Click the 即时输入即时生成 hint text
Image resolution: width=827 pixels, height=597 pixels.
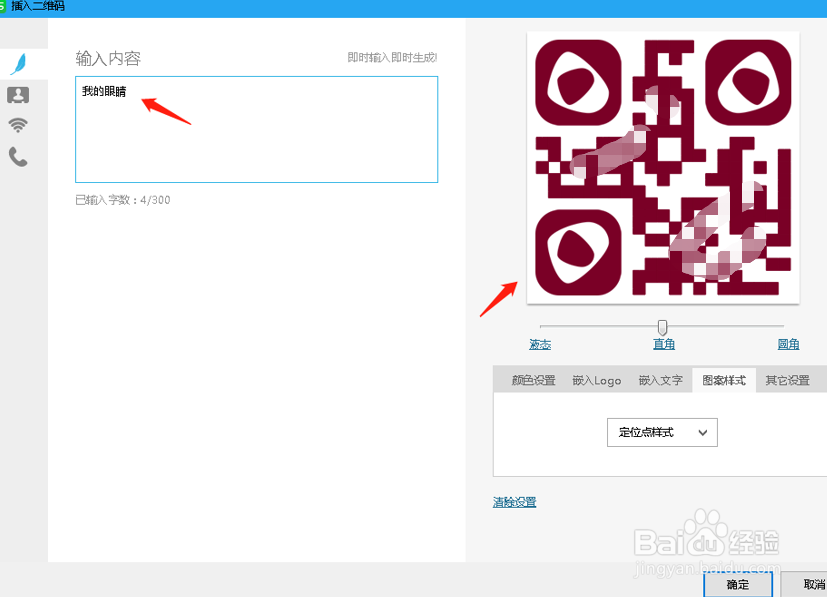pyautogui.click(x=392, y=57)
